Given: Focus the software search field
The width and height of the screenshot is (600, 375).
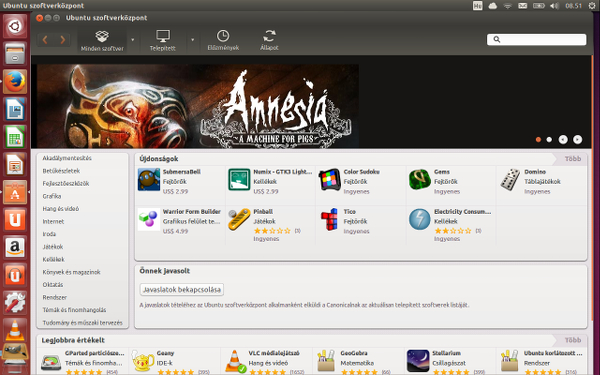Looking at the screenshot, I should [536, 39].
